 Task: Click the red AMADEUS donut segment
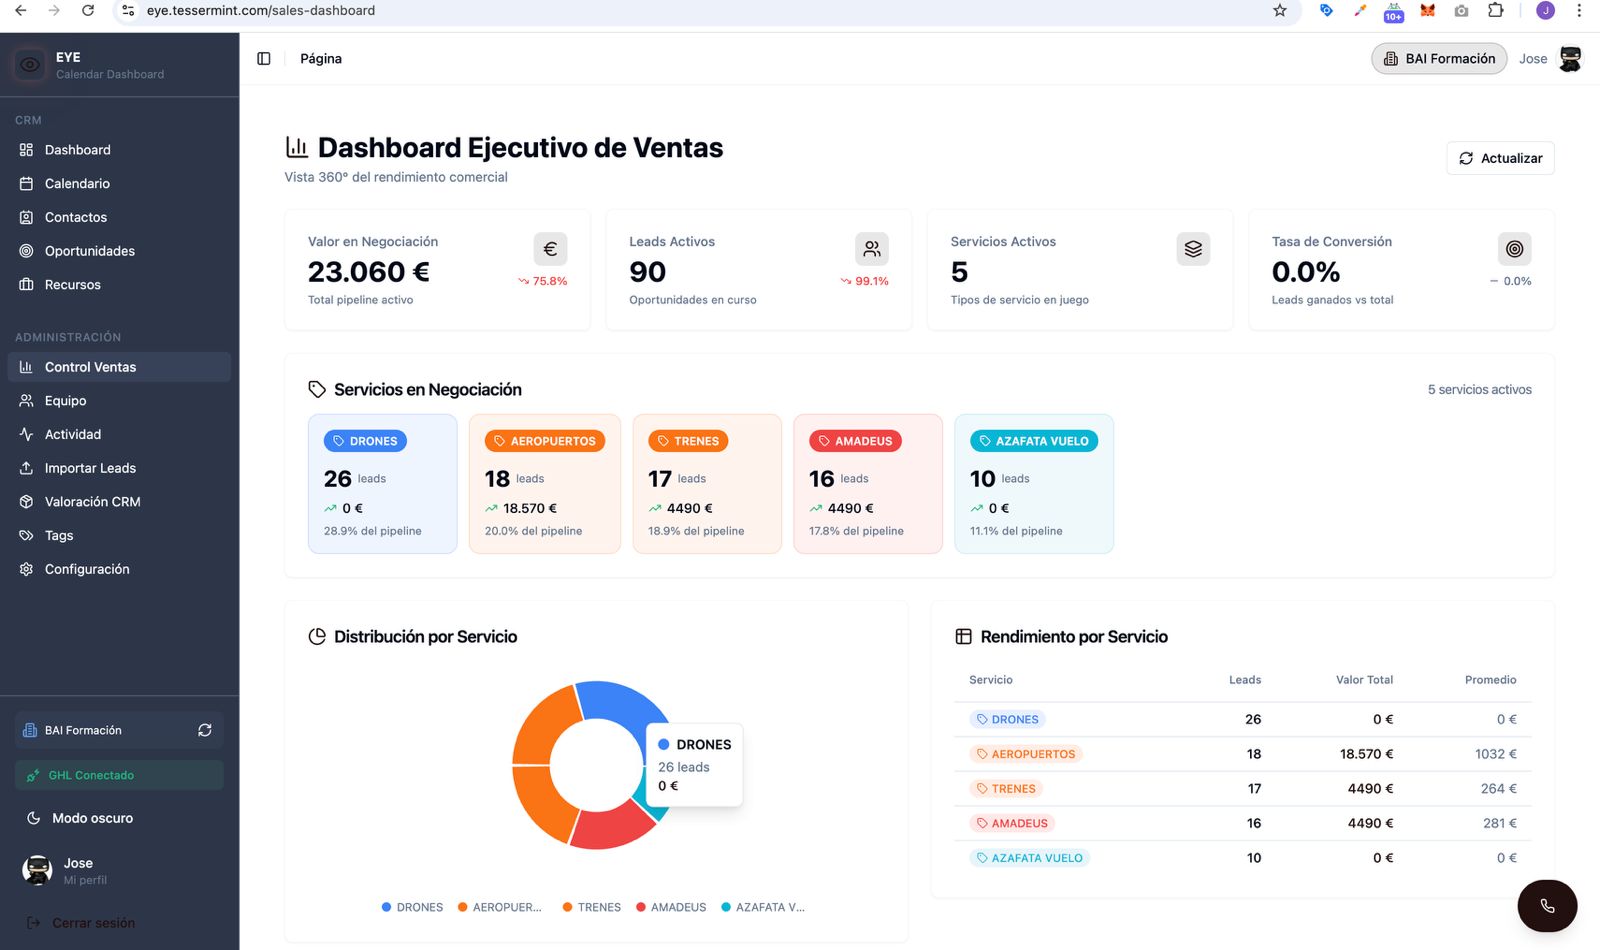(x=613, y=825)
